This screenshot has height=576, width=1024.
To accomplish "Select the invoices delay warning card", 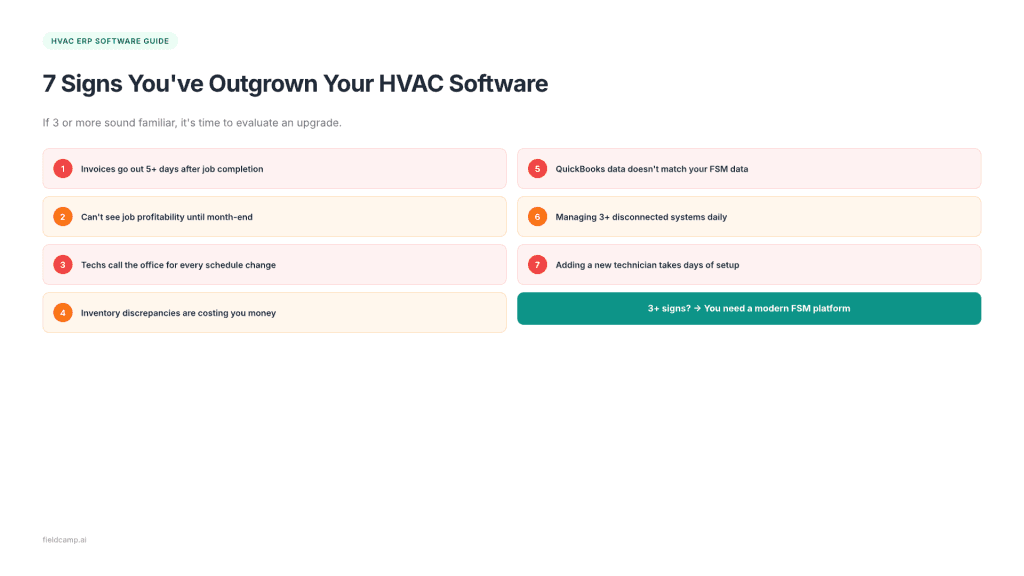I will [x=274, y=168].
